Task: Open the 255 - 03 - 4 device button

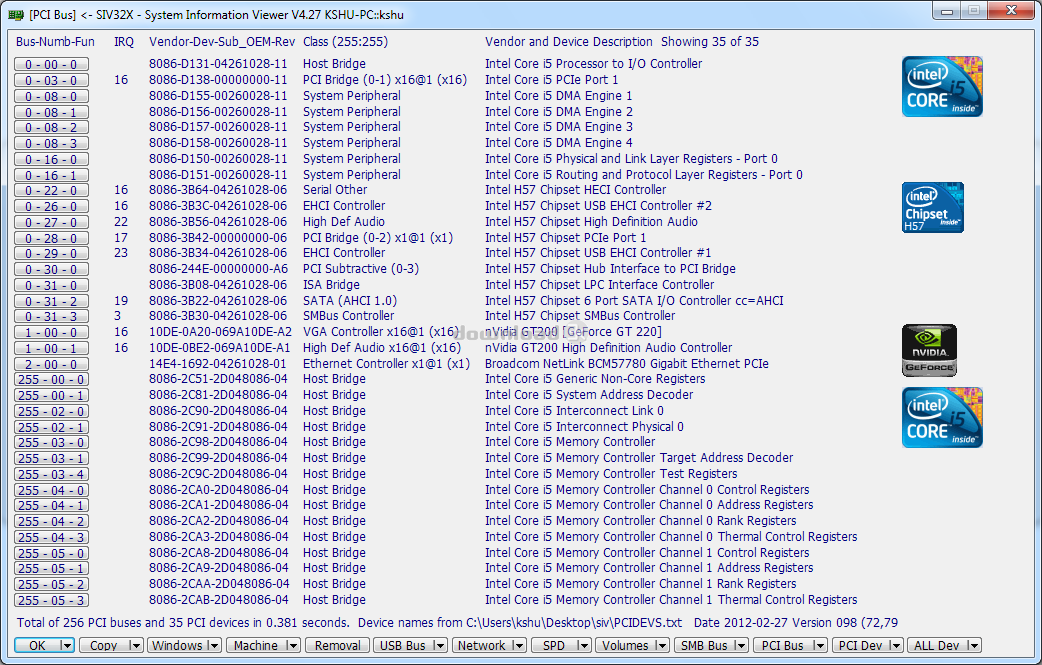Action: [x=51, y=474]
